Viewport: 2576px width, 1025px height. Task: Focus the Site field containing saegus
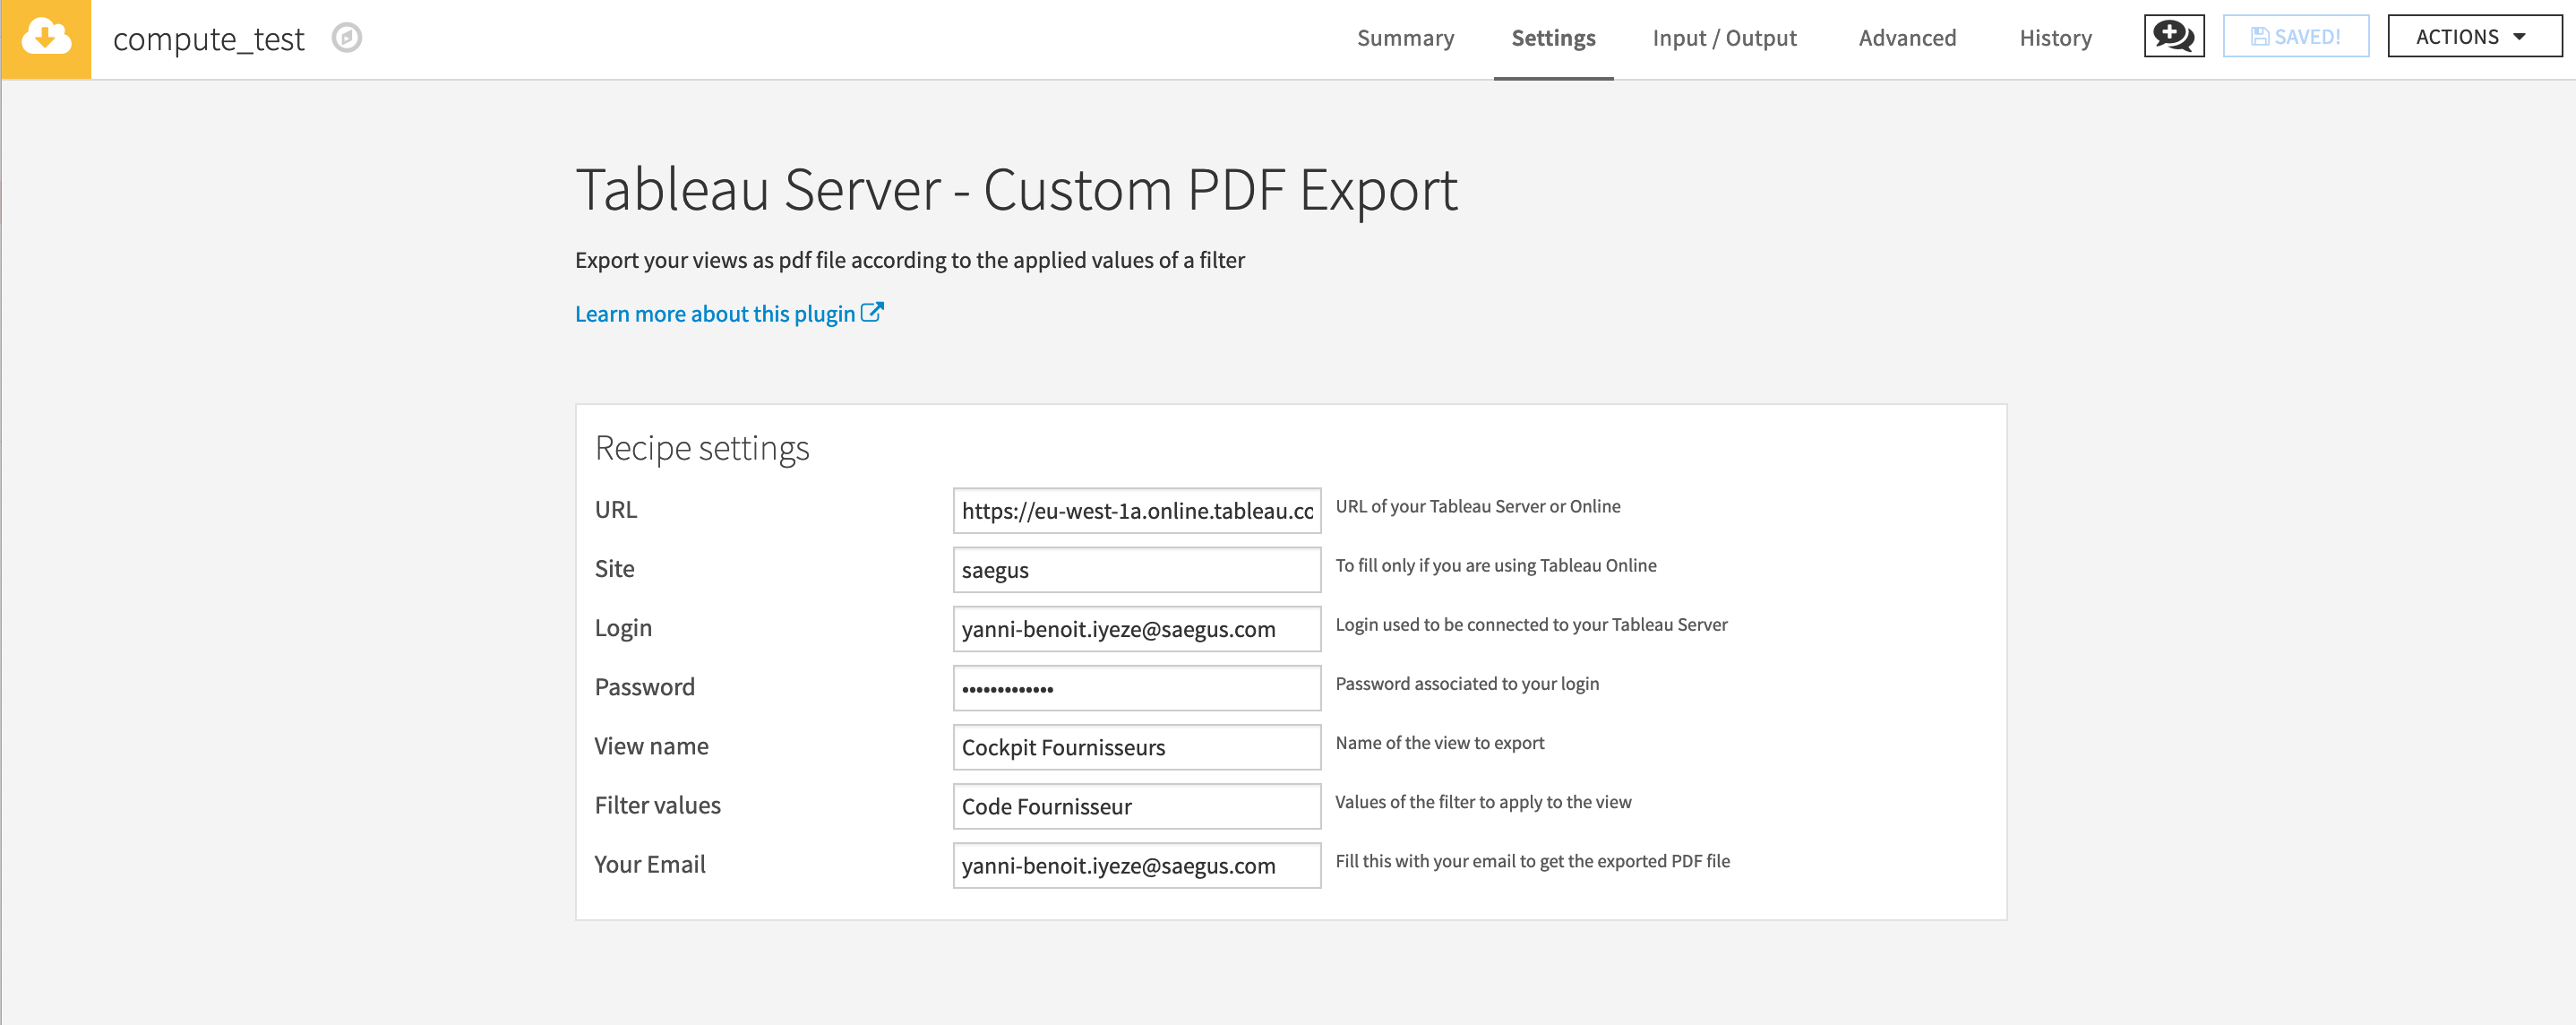pos(1136,570)
